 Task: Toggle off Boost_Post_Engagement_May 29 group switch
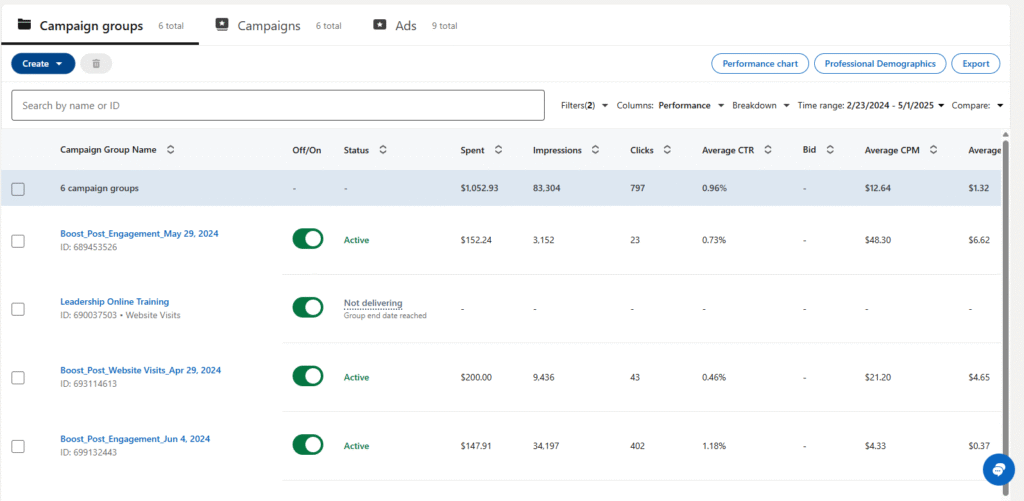coord(308,239)
